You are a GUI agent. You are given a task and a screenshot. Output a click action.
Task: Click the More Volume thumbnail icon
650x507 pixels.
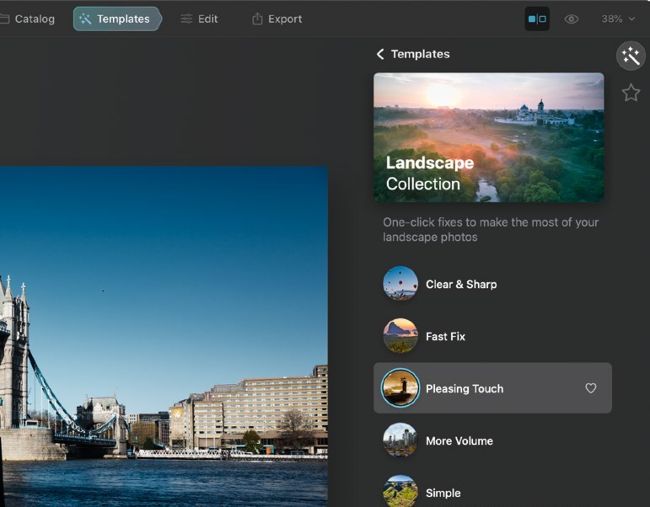coord(400,440)
